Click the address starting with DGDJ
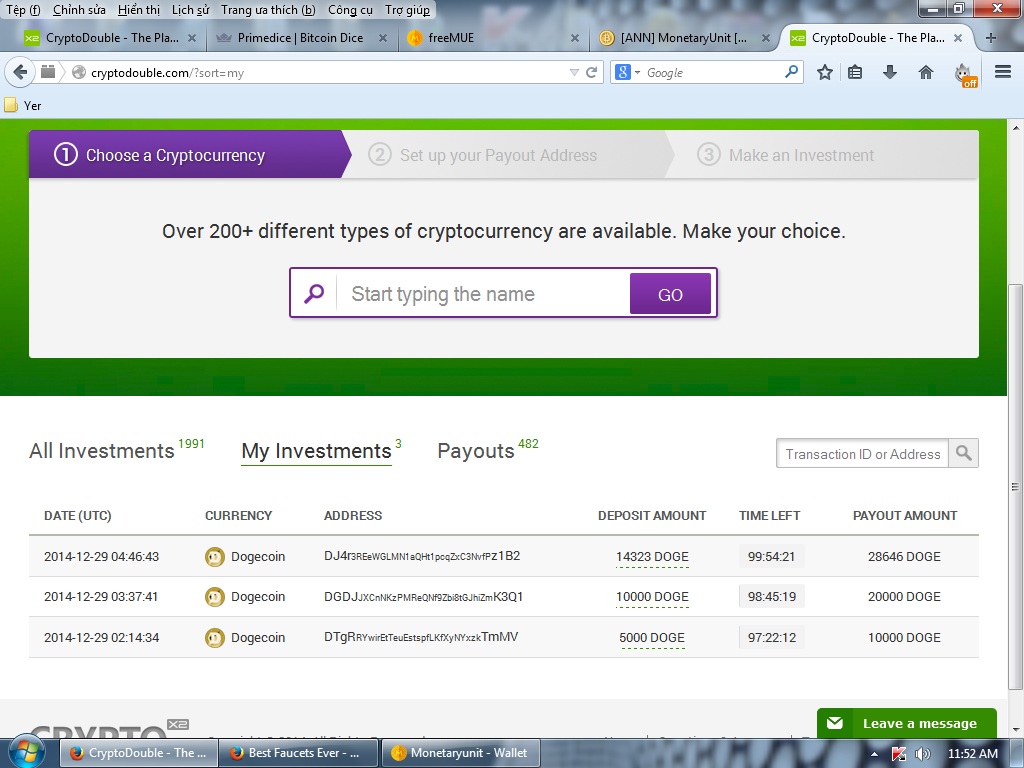 [x=423, y=596]
